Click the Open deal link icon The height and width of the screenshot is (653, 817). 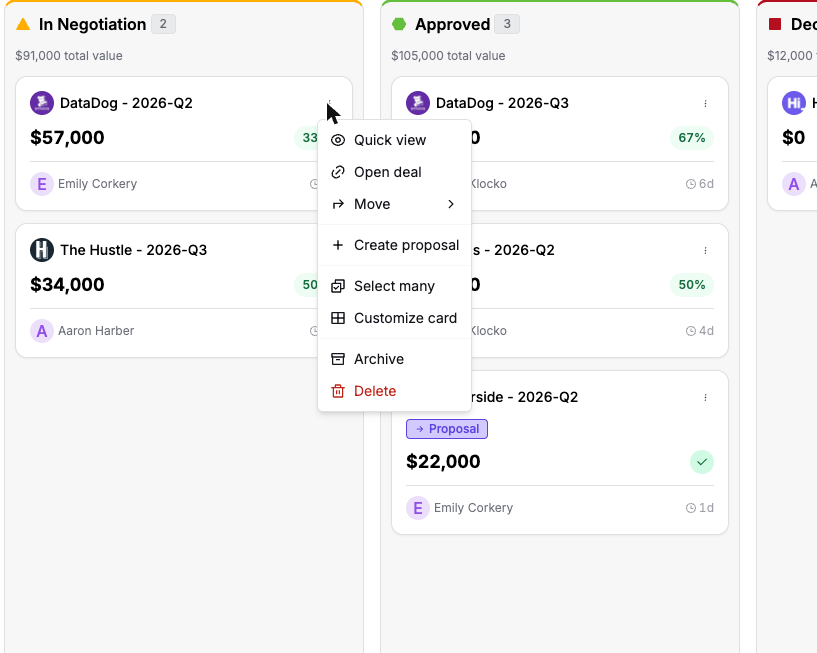coord(338,172)
